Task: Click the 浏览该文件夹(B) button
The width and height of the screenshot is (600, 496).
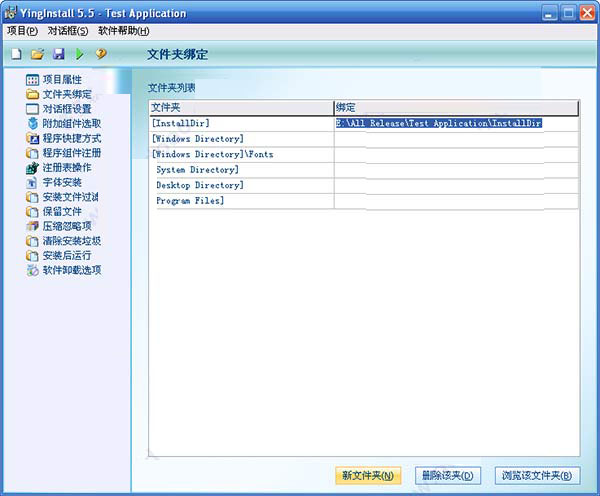Action: tap(537, 475)
